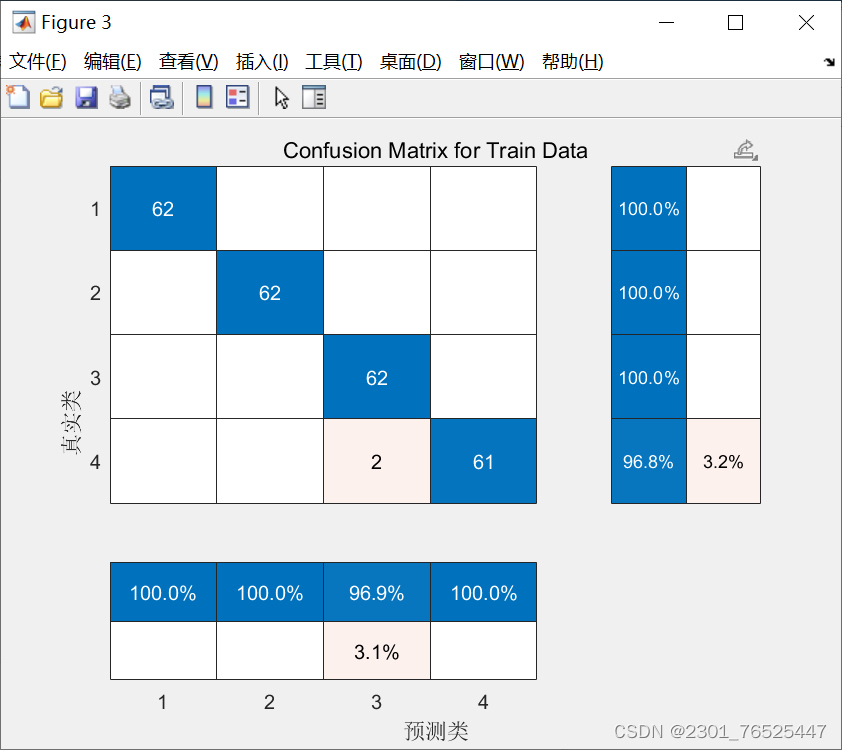842x750 pixels.
Task: Open the export icon's dropdown arrow
Action: (x=754, y=158)
